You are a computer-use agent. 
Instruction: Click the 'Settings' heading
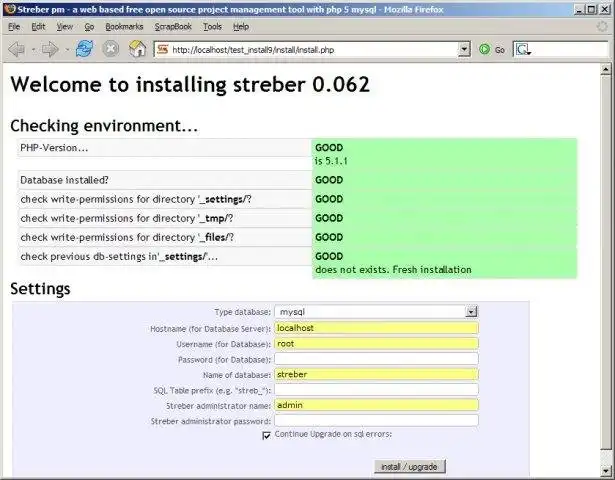pos(40,289)
